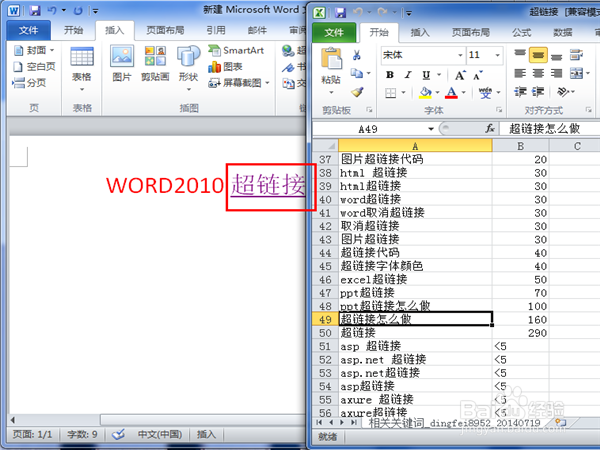
Task: Insert a cover page in Word (封面)
Action: [34, 50]
